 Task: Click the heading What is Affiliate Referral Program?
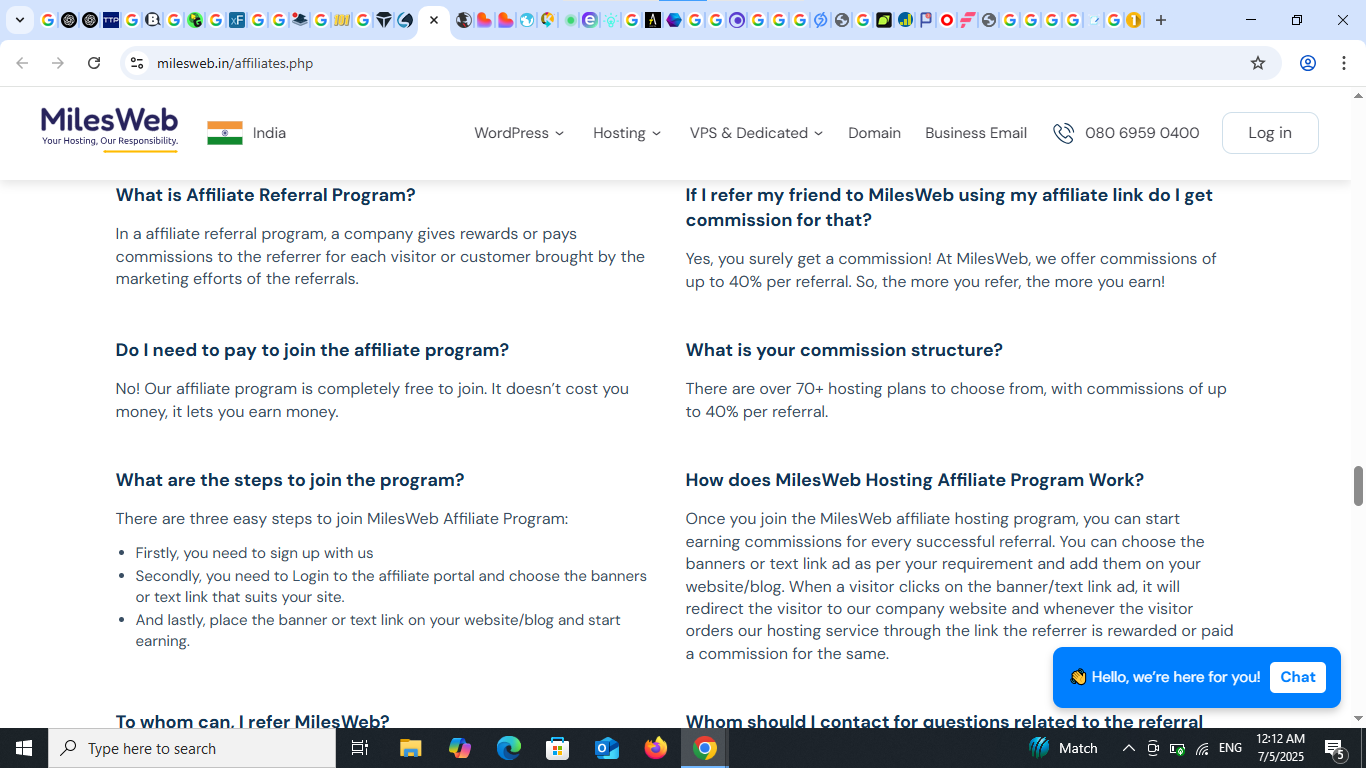pos(265,195)
